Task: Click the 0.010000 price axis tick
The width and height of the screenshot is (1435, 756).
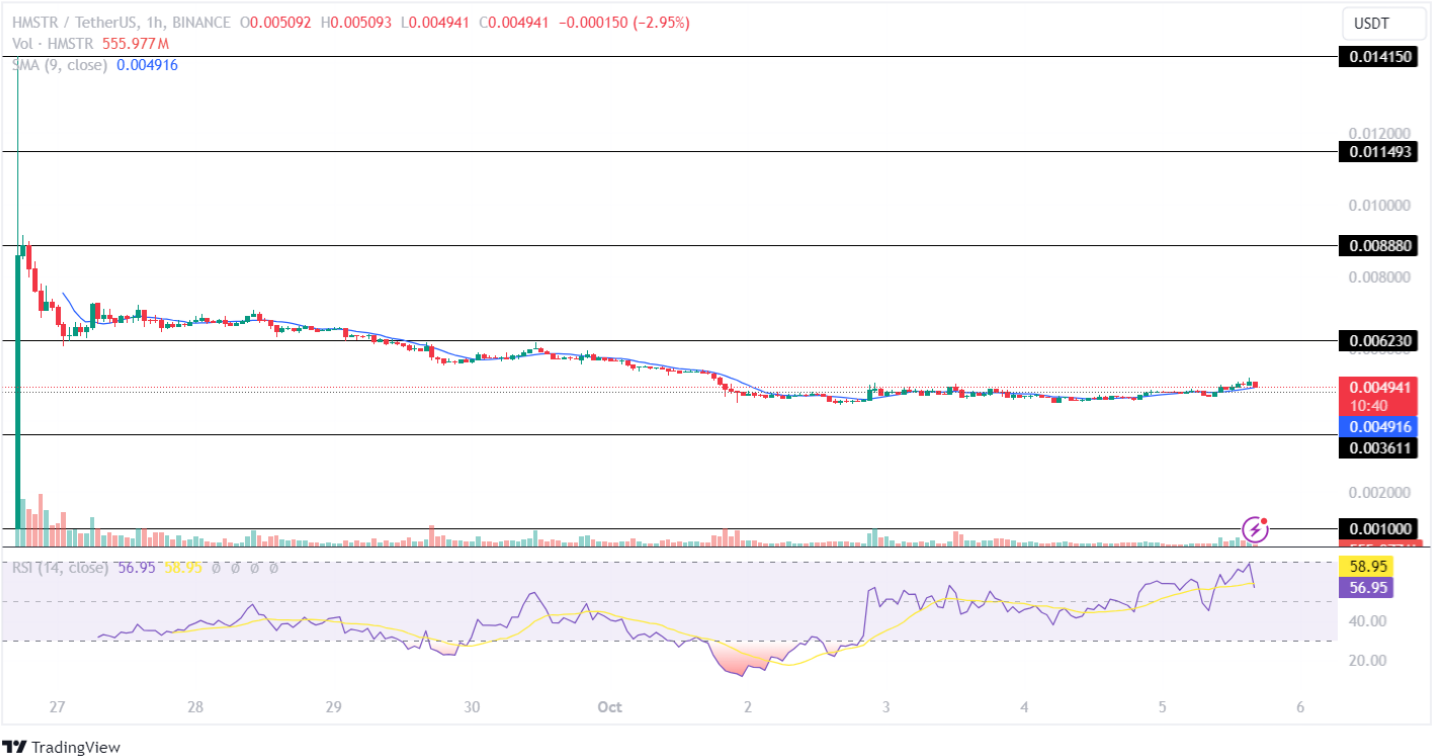Action: [1379, 205]
